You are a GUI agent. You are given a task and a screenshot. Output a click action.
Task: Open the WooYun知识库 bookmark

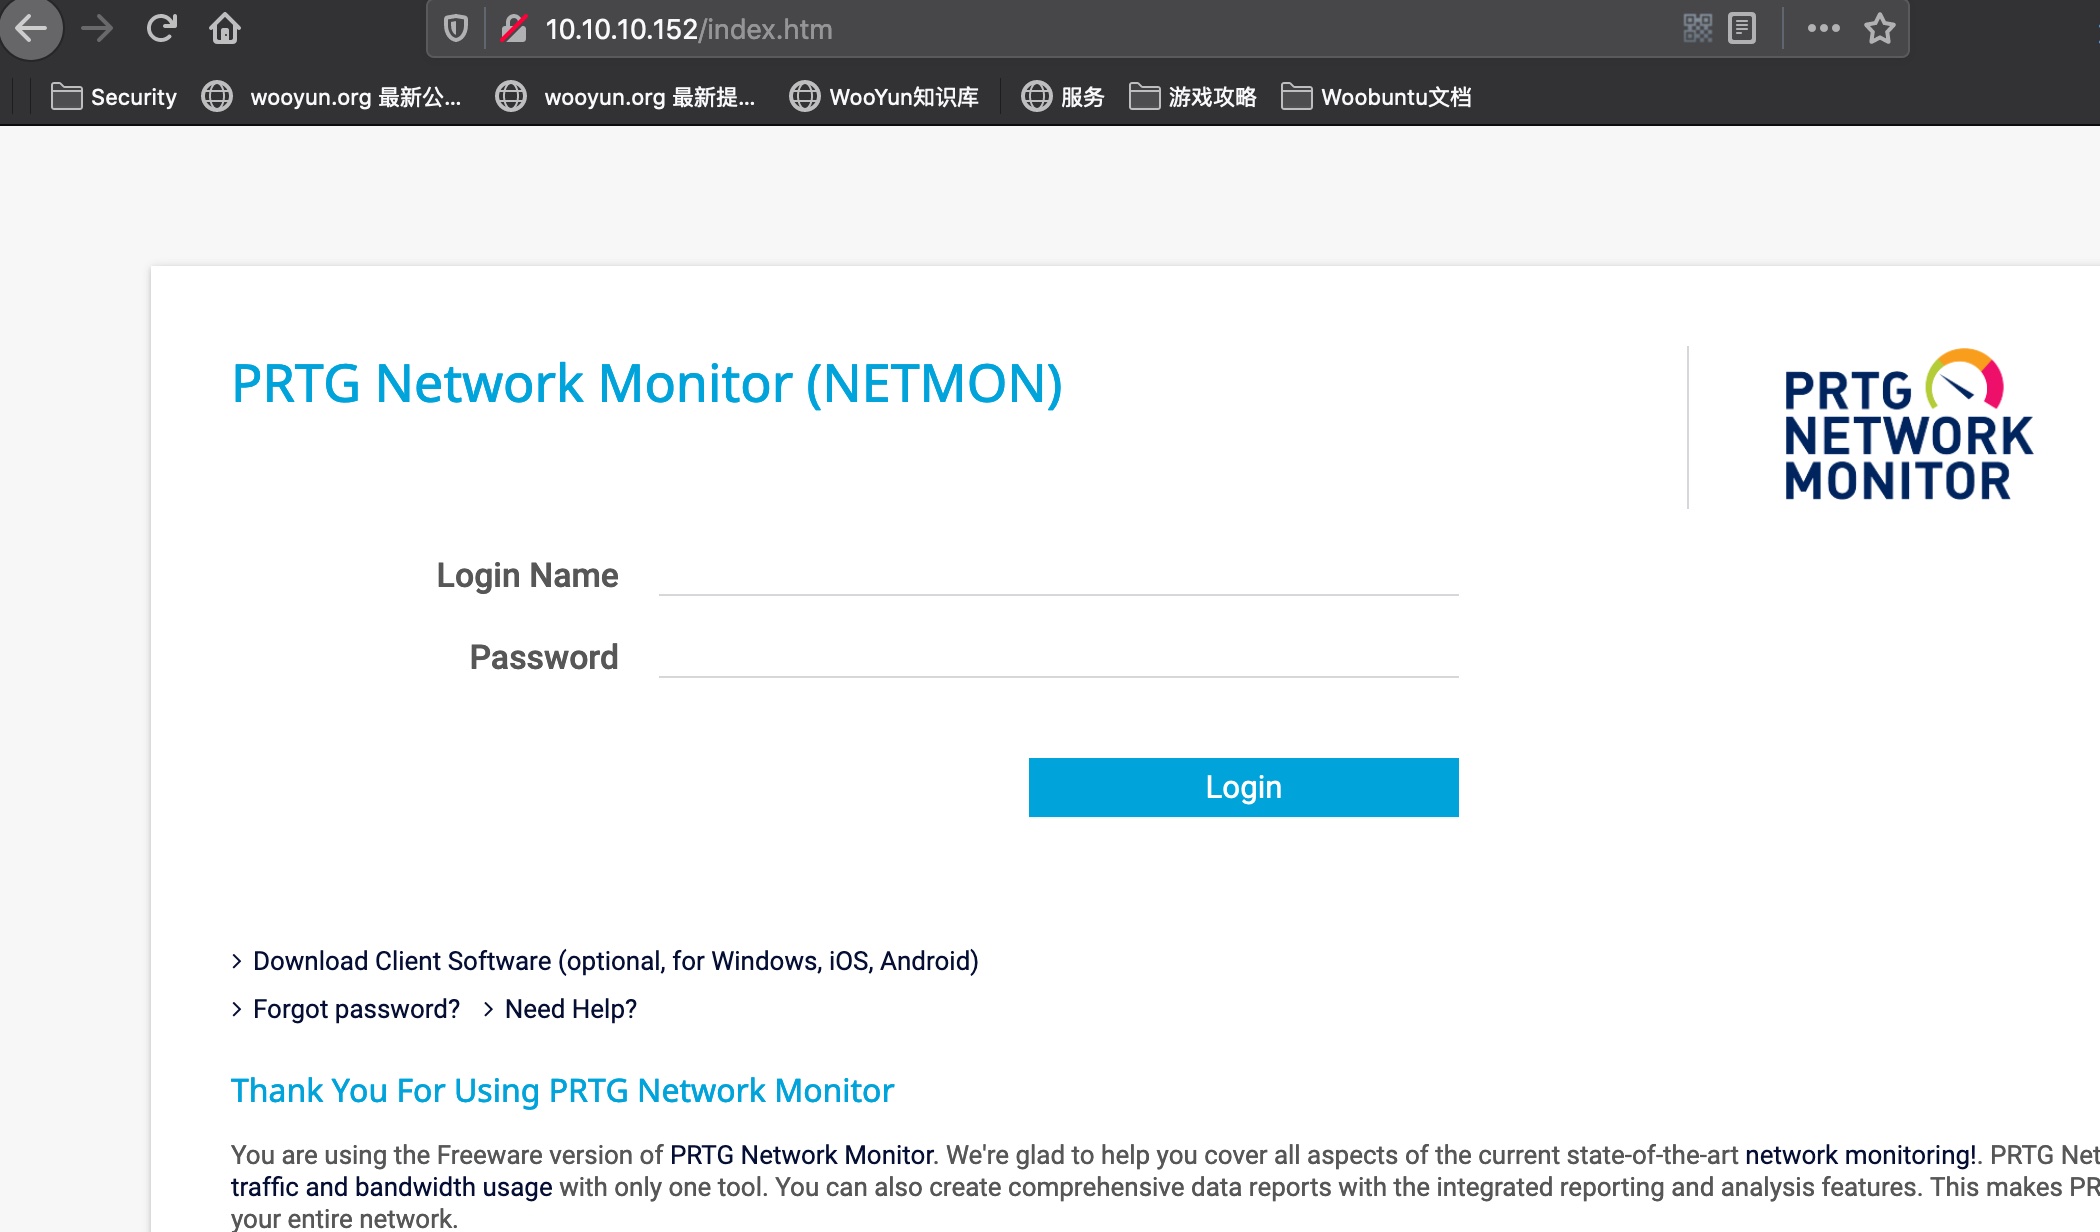(884, 97)
